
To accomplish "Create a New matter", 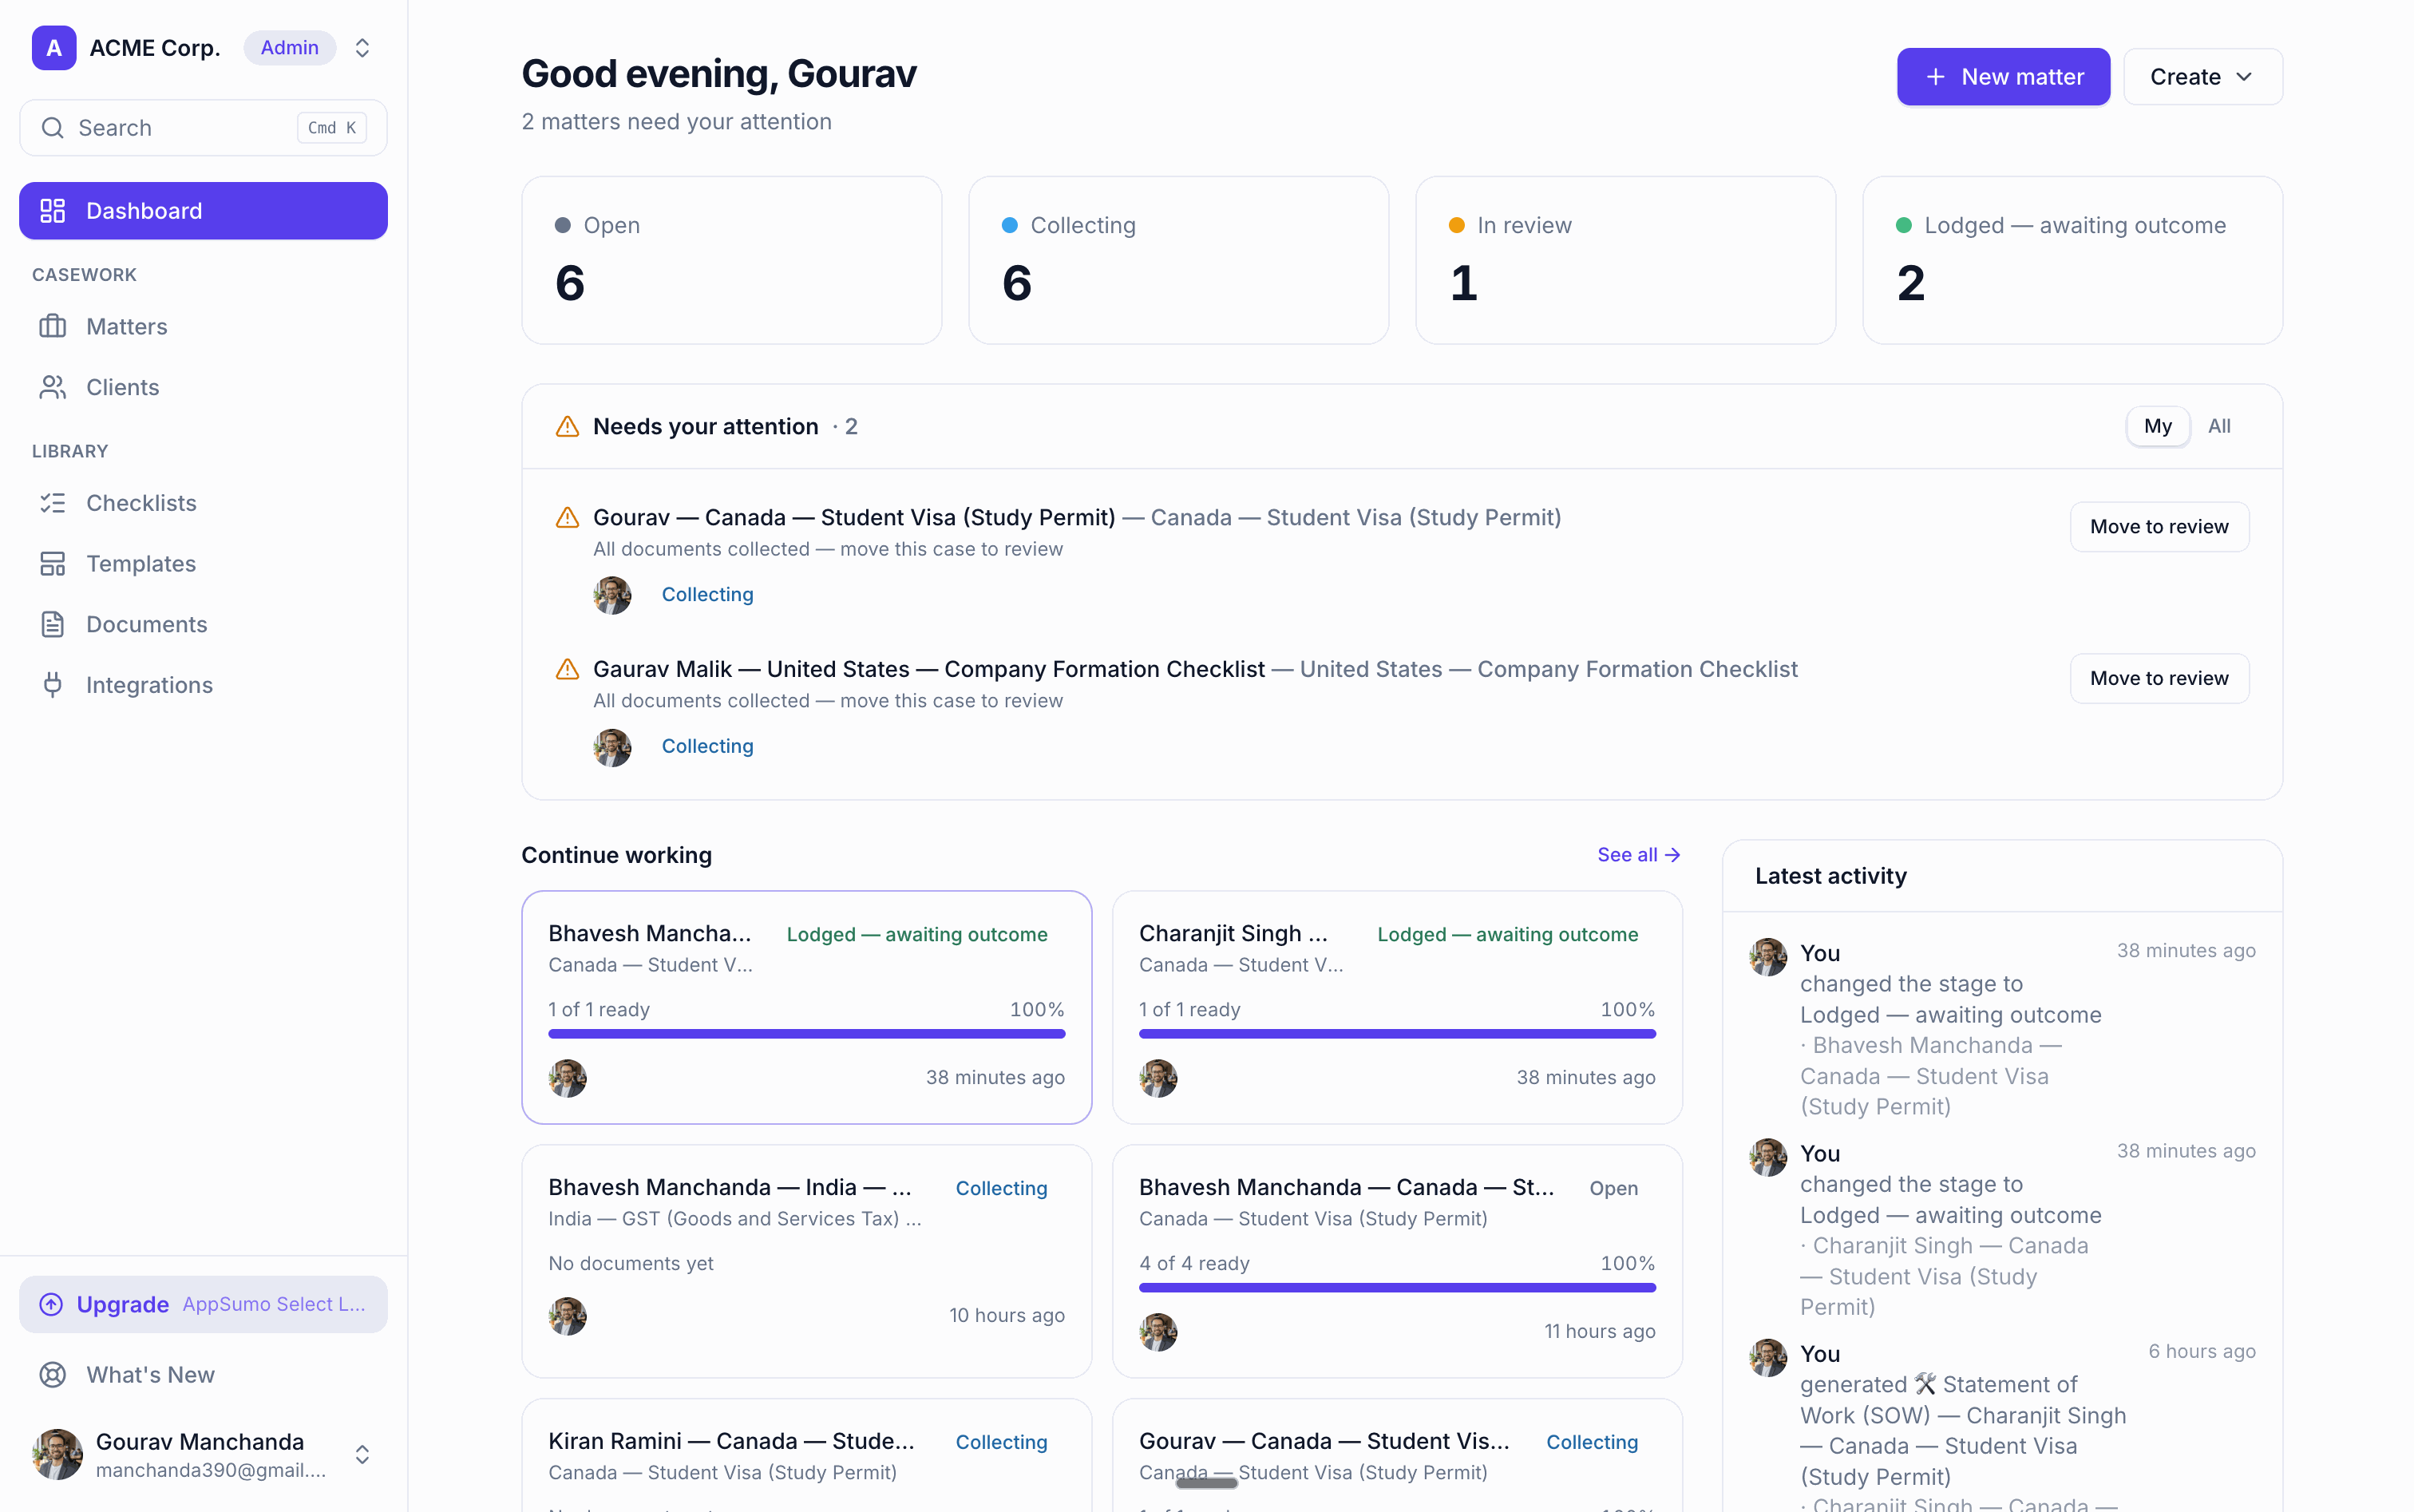I will coord(2003,77).
